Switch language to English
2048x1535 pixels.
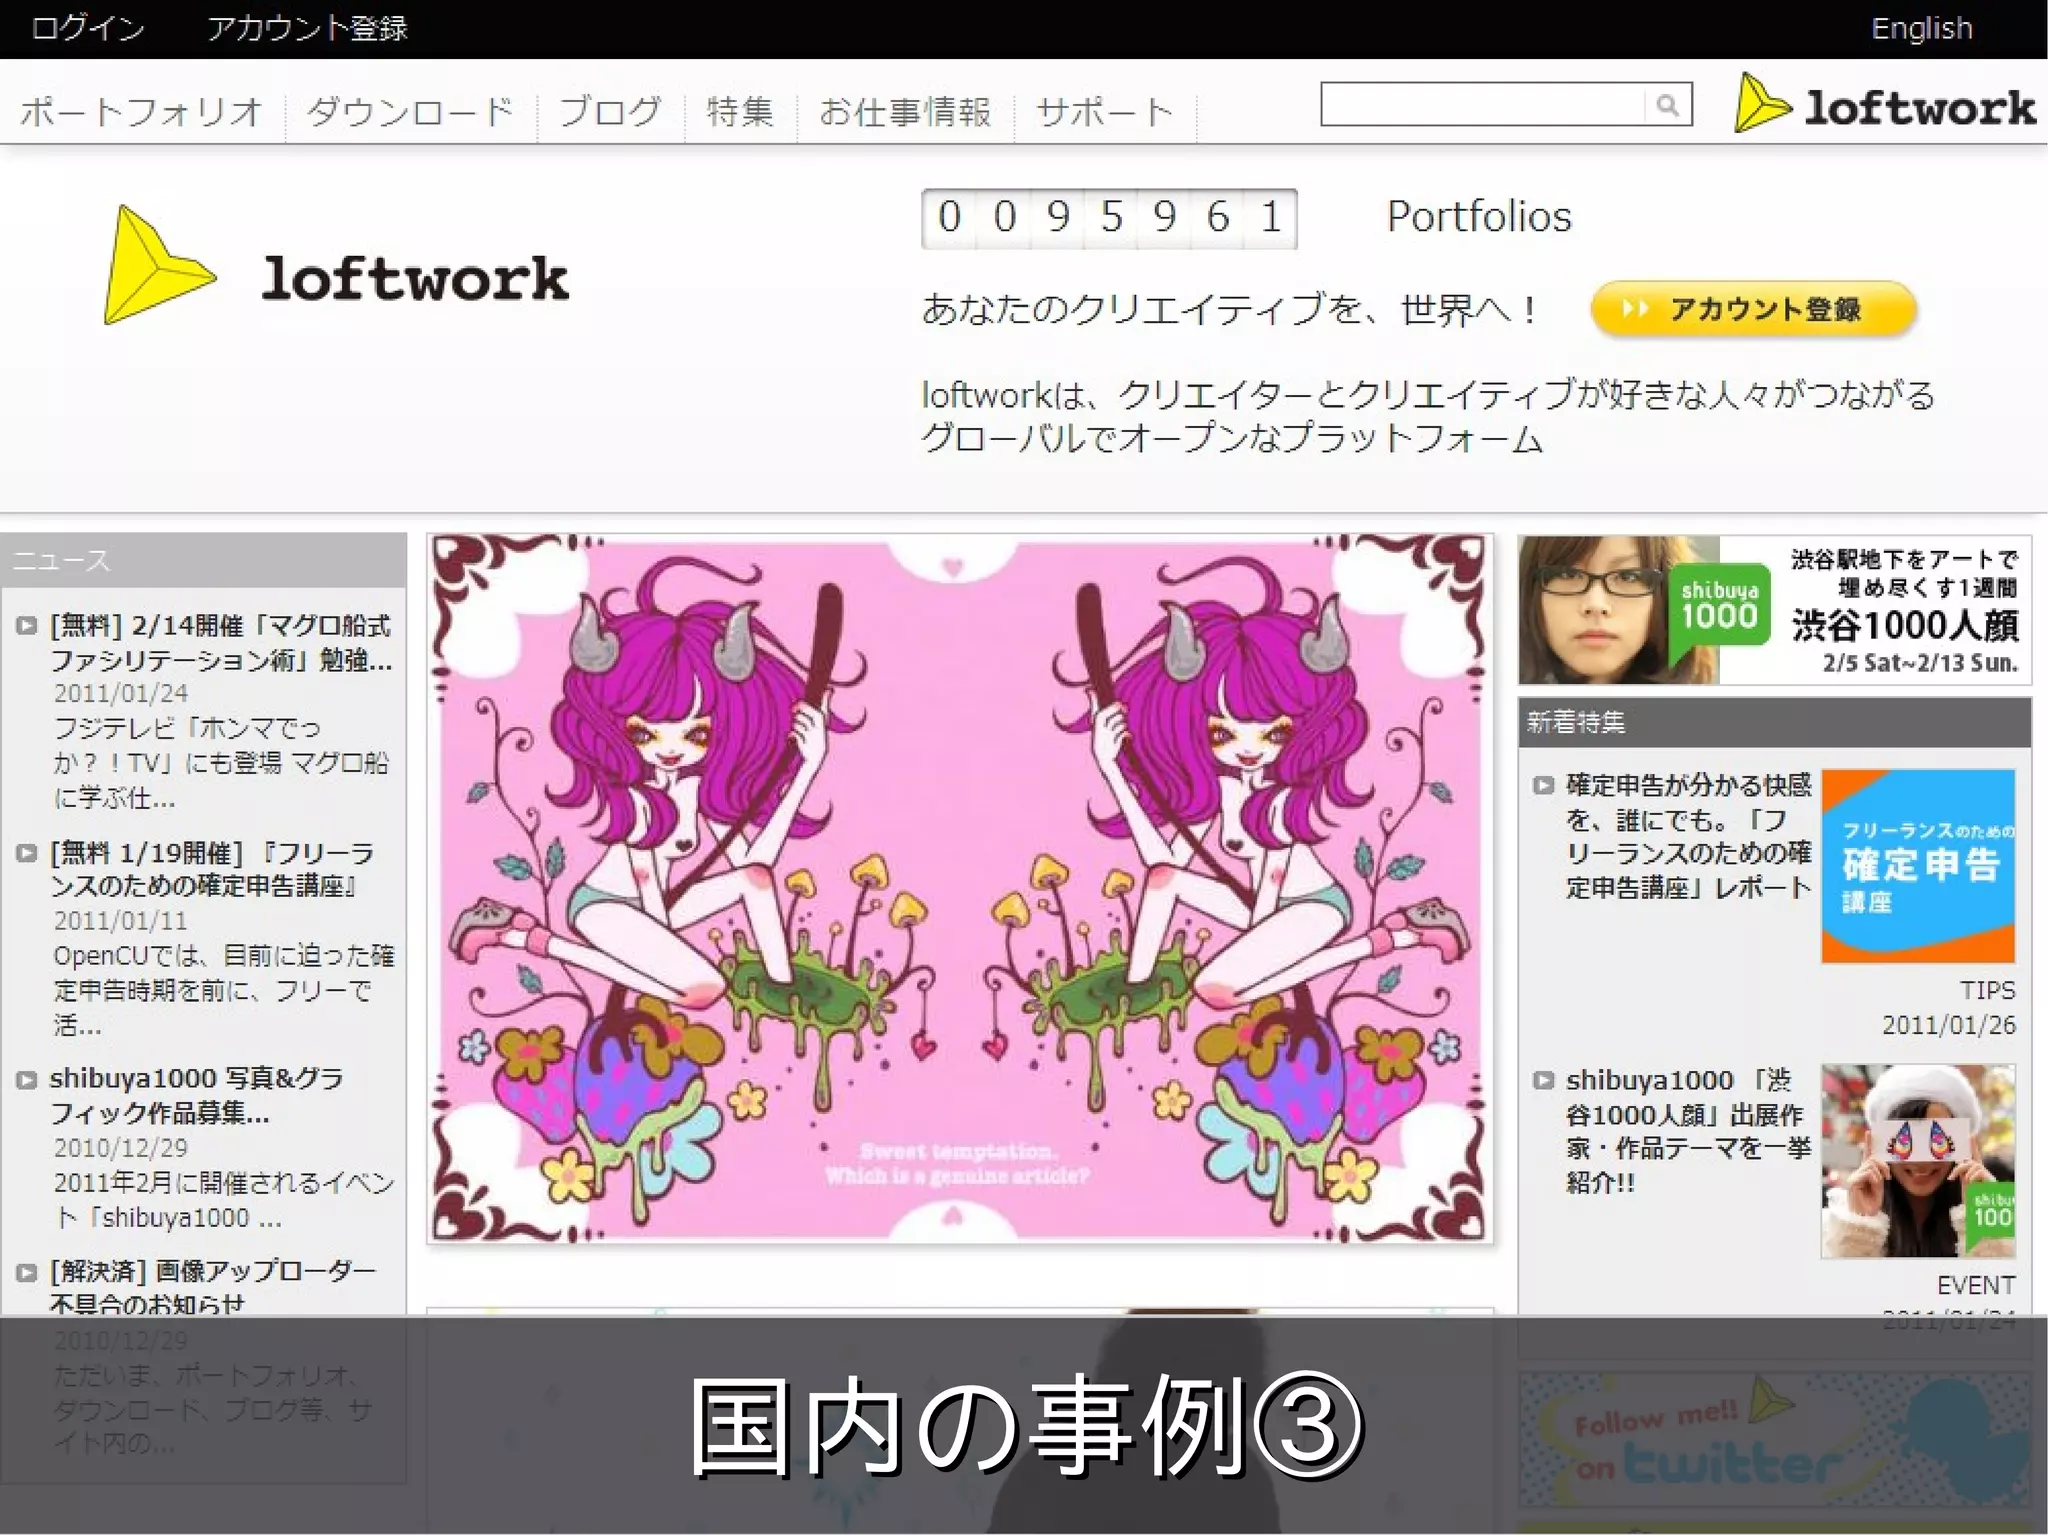(x=1921, y=28)
